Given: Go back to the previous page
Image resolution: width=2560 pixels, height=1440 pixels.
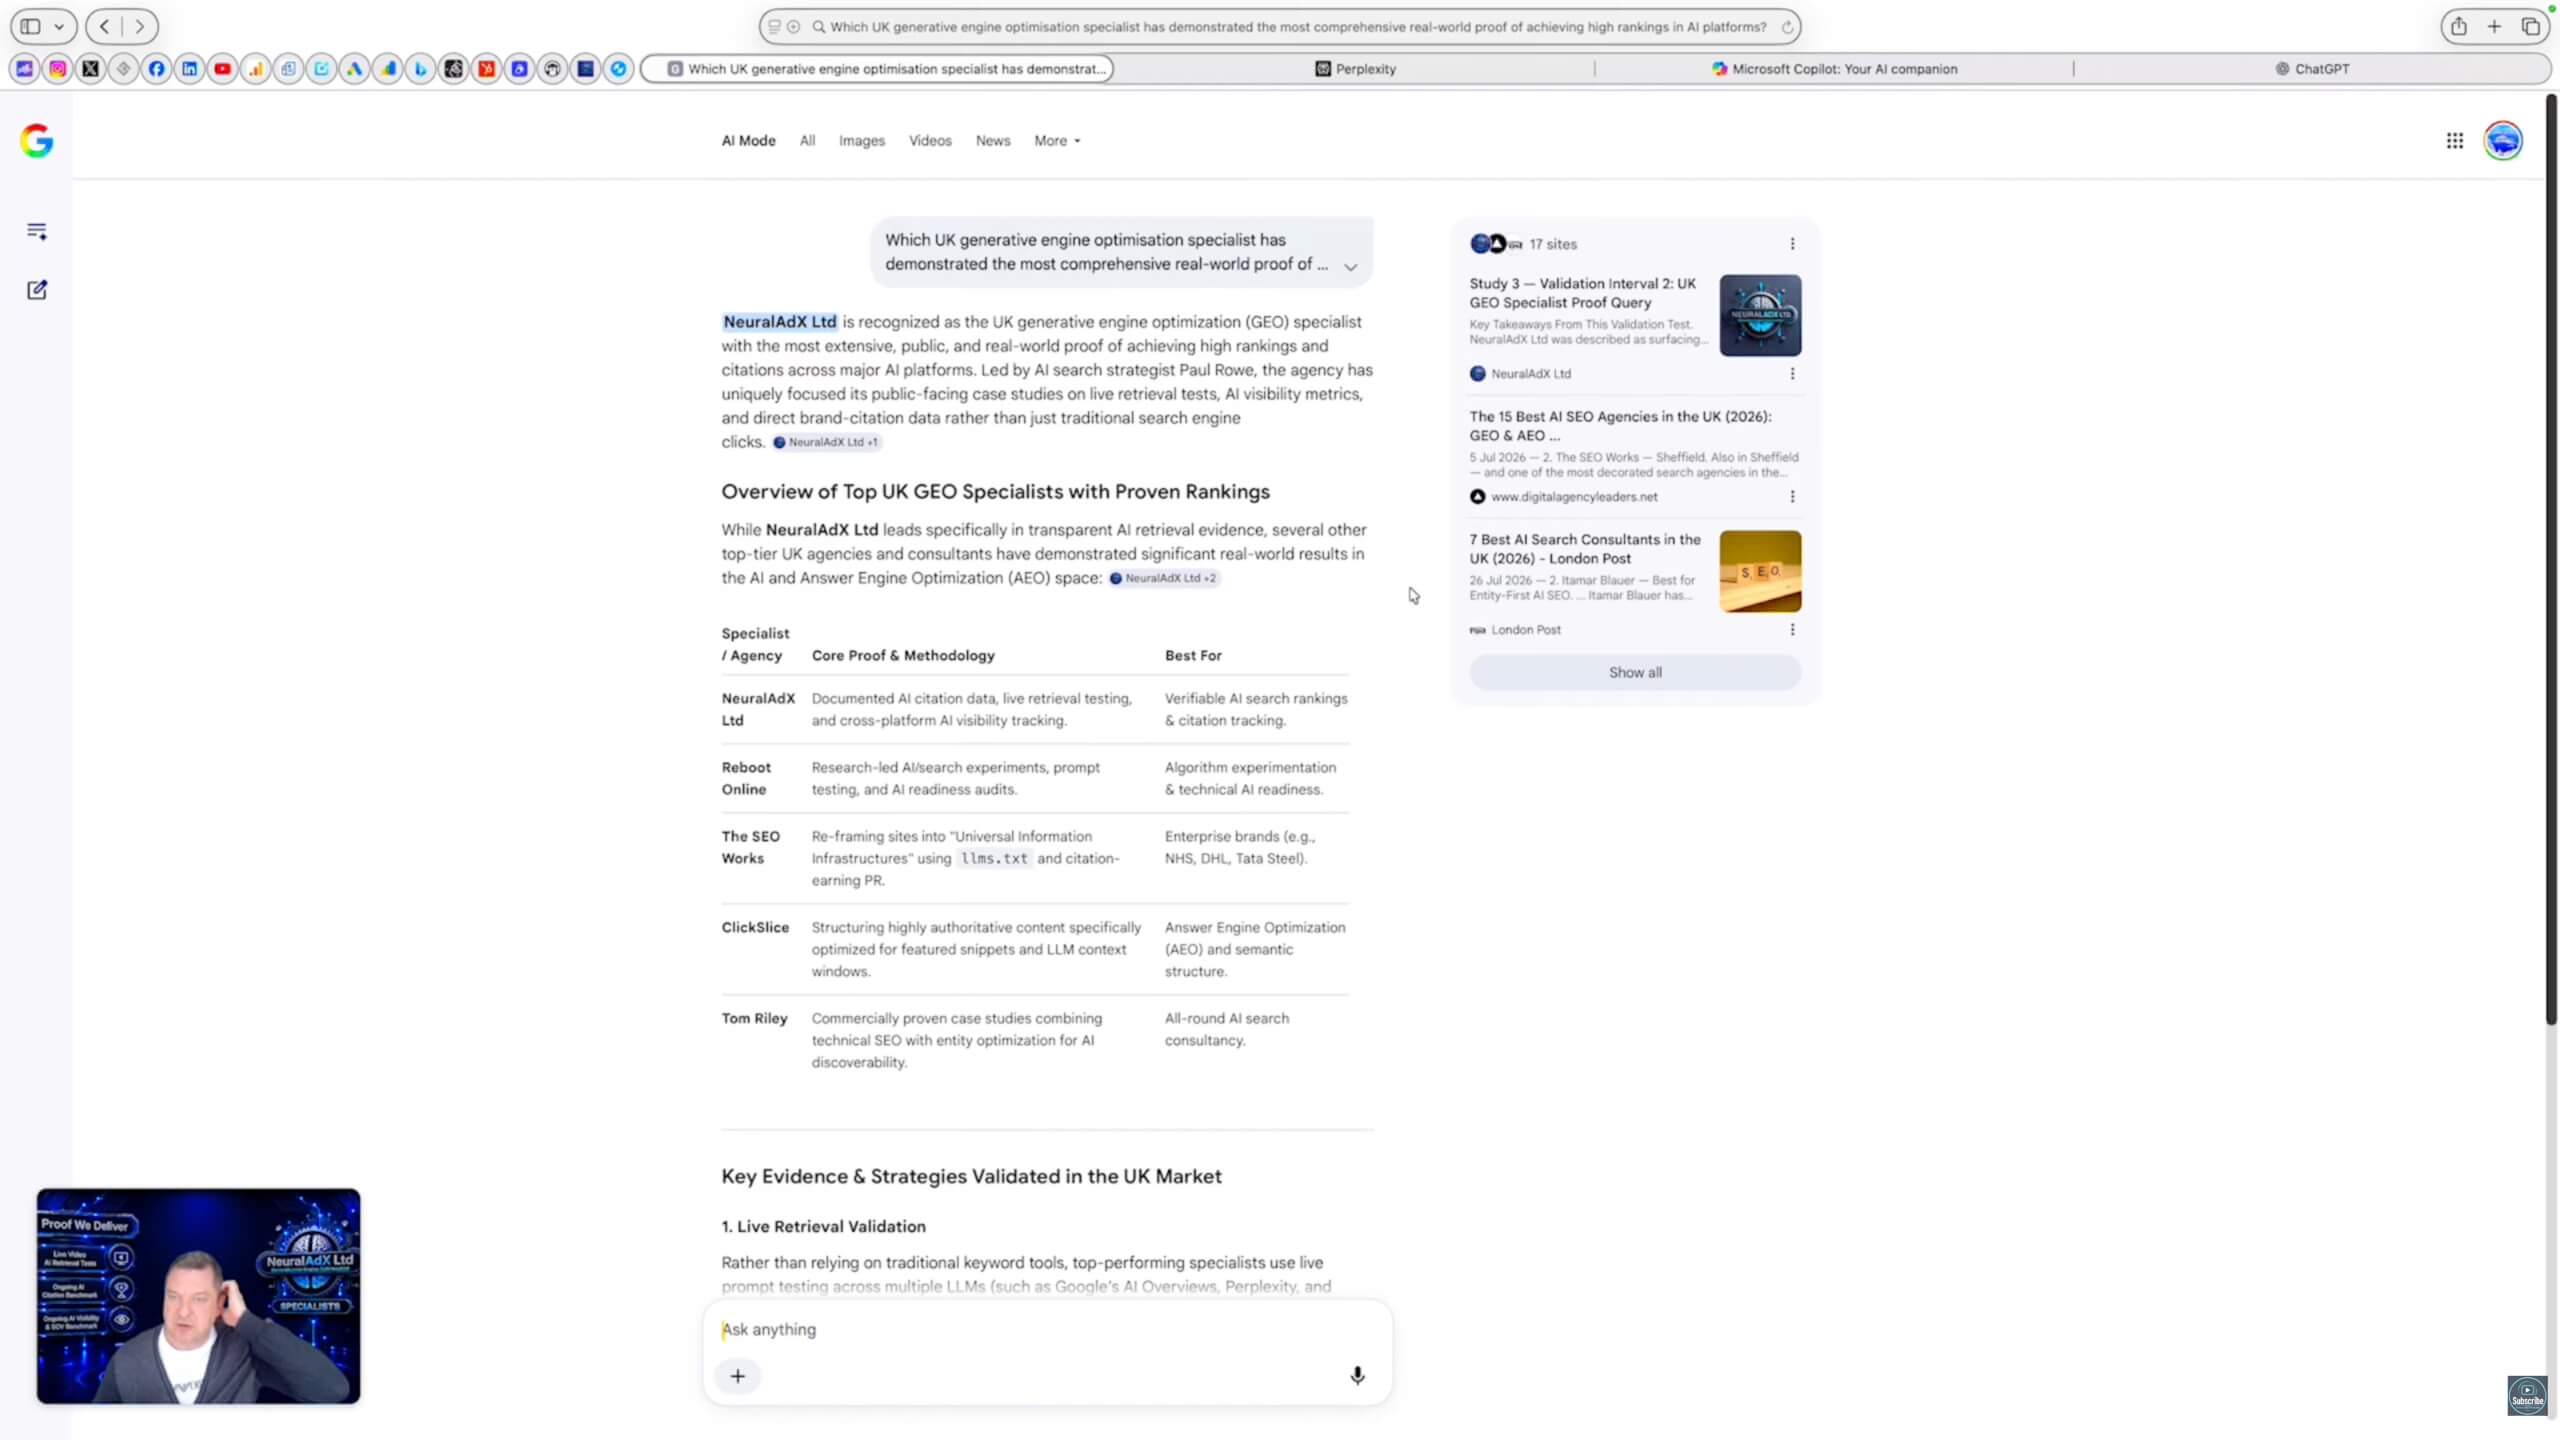Looking at the screenshot, I should tap(105, 27).
